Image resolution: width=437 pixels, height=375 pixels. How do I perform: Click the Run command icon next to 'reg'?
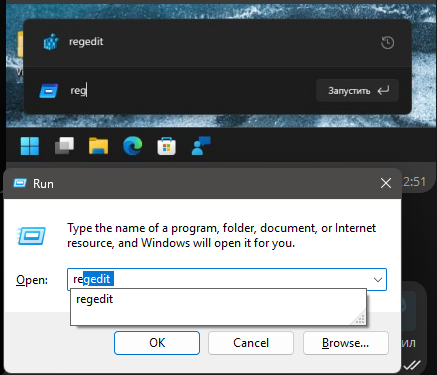(x=49, y=91)
